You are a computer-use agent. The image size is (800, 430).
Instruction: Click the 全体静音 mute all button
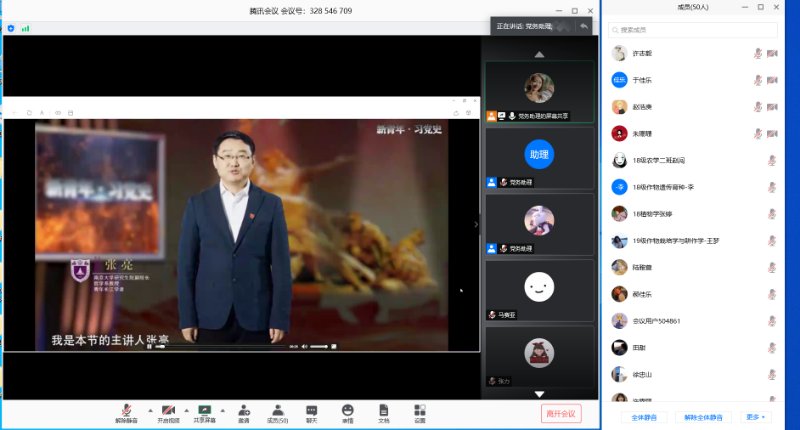pyautogui.click(x=644, y=416)
